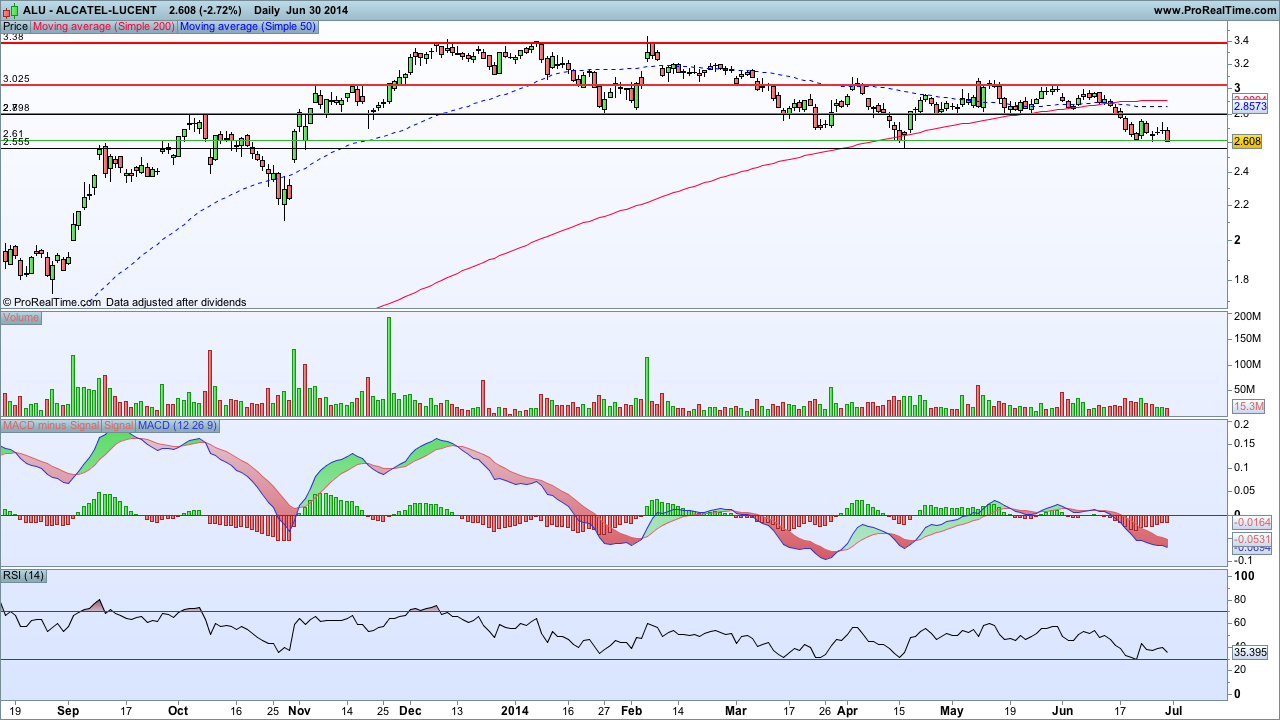Select the Moving average (Simple 50) label
The image size is (1280, 720).
point(249,27)
